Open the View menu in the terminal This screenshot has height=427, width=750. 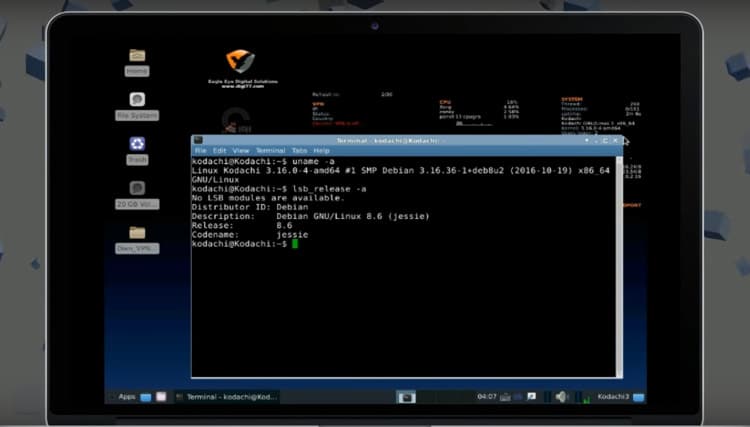point(241,151)
